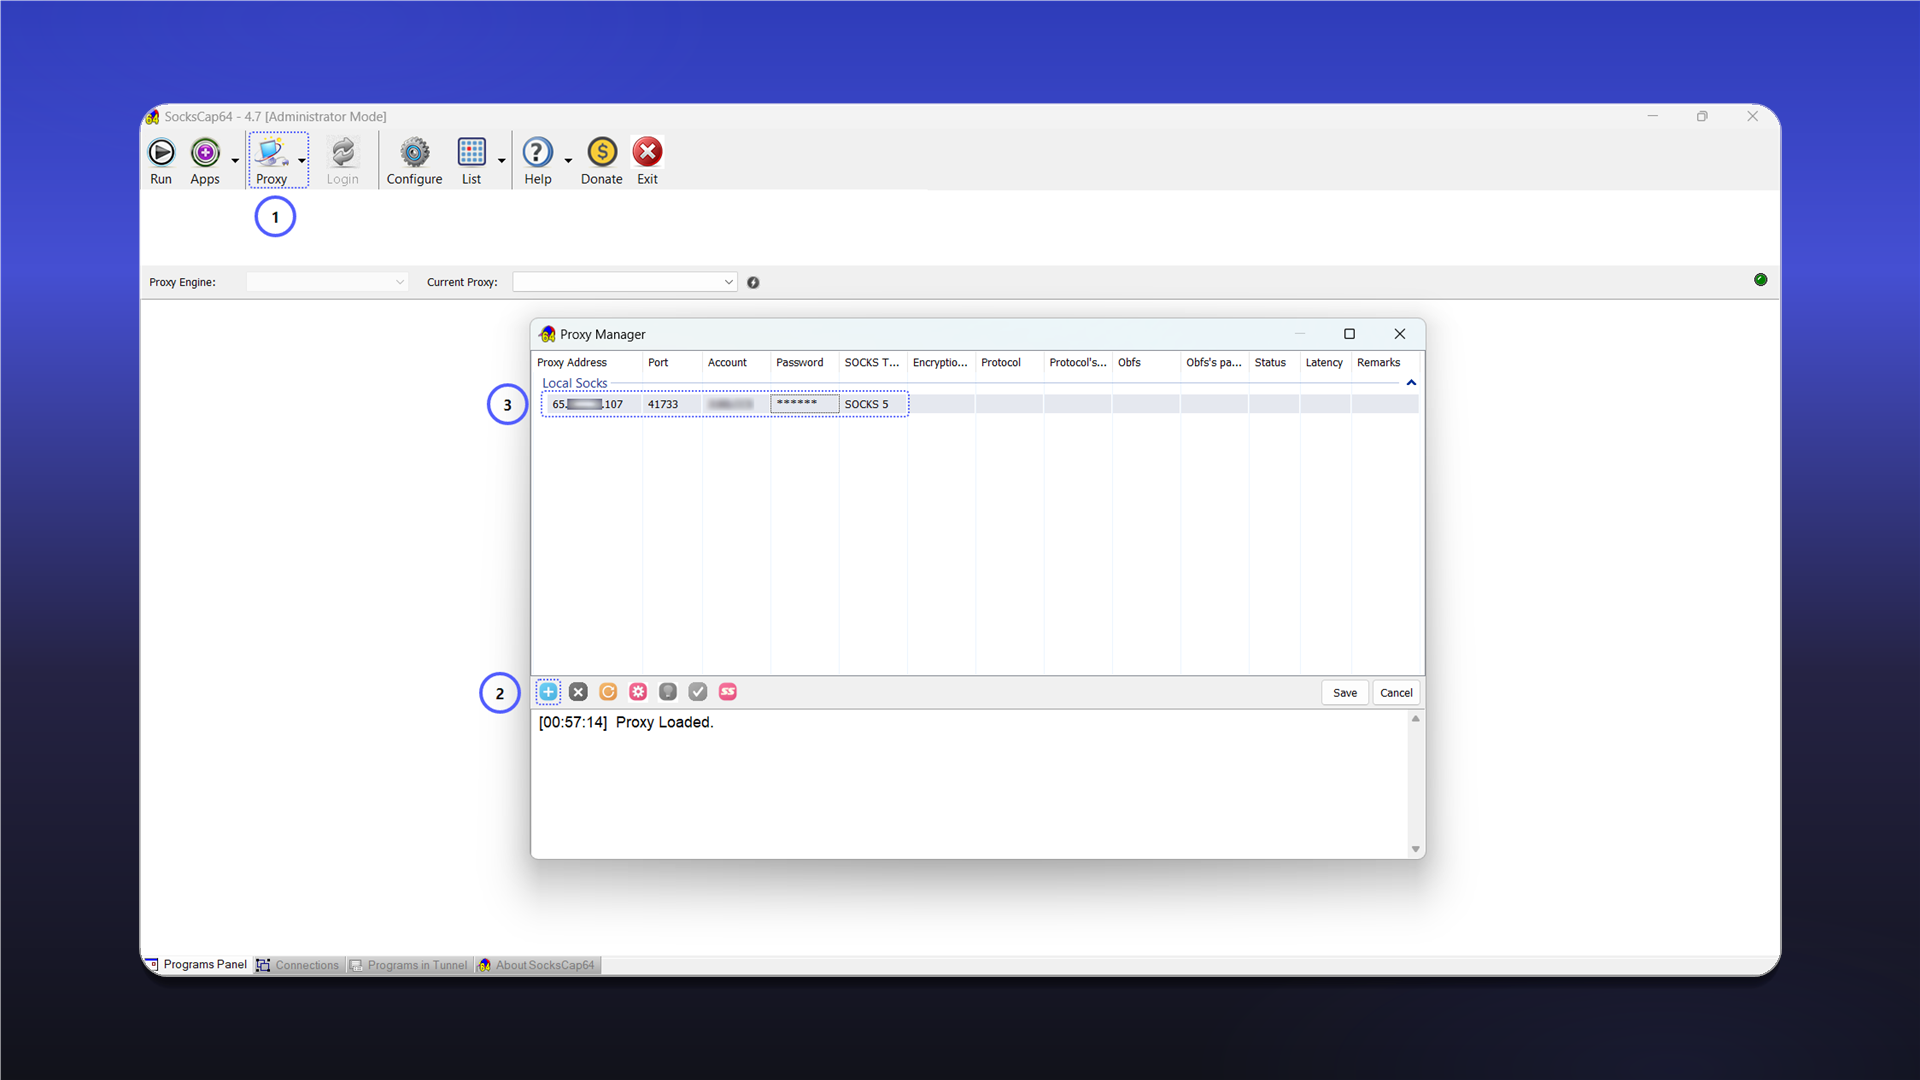Add a new proxy with blue plus icon
The image size is (1920, 1080).
pos(548,692)
